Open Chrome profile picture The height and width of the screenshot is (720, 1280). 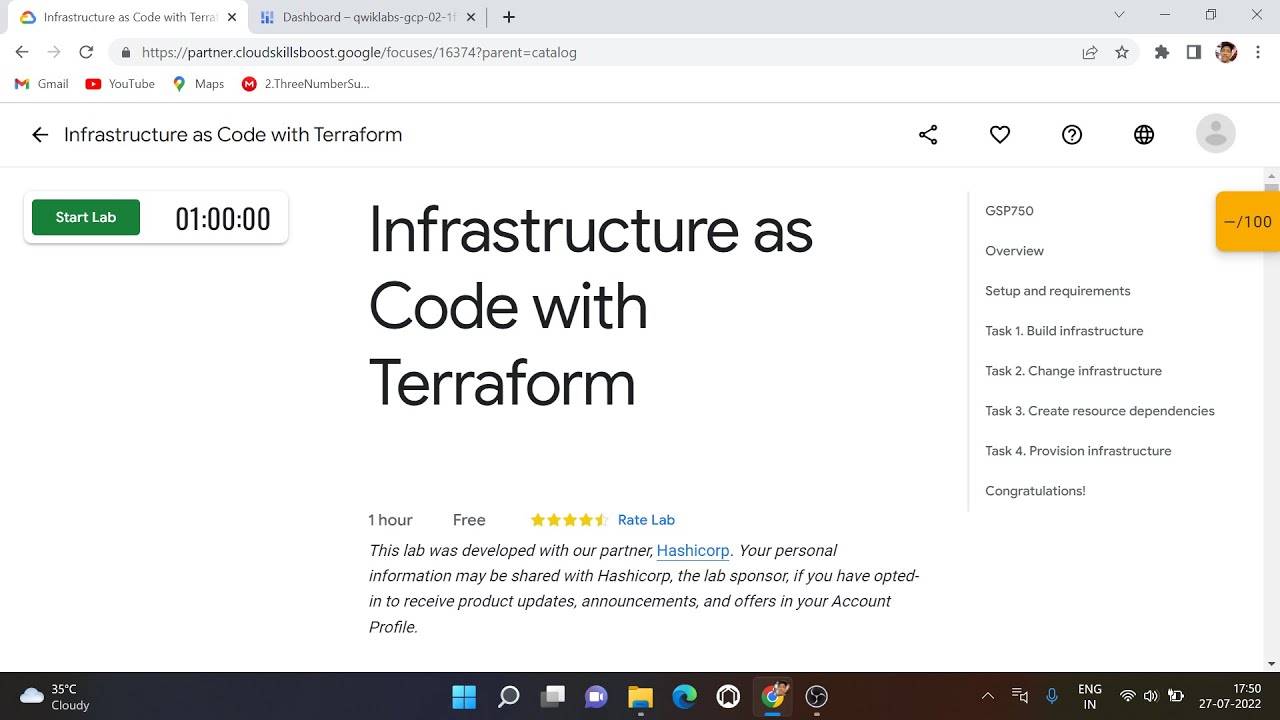[x=1226, y=52]
